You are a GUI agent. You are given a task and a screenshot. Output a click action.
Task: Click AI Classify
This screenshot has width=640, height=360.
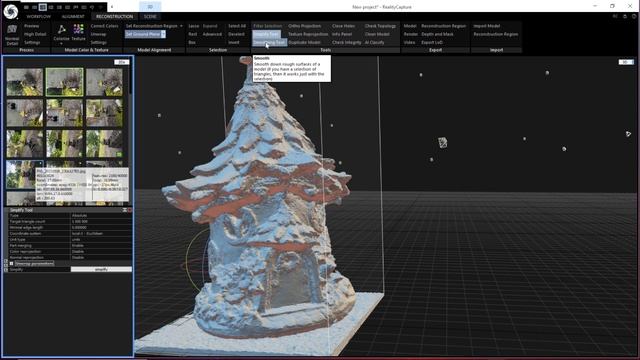pos(374,42)
